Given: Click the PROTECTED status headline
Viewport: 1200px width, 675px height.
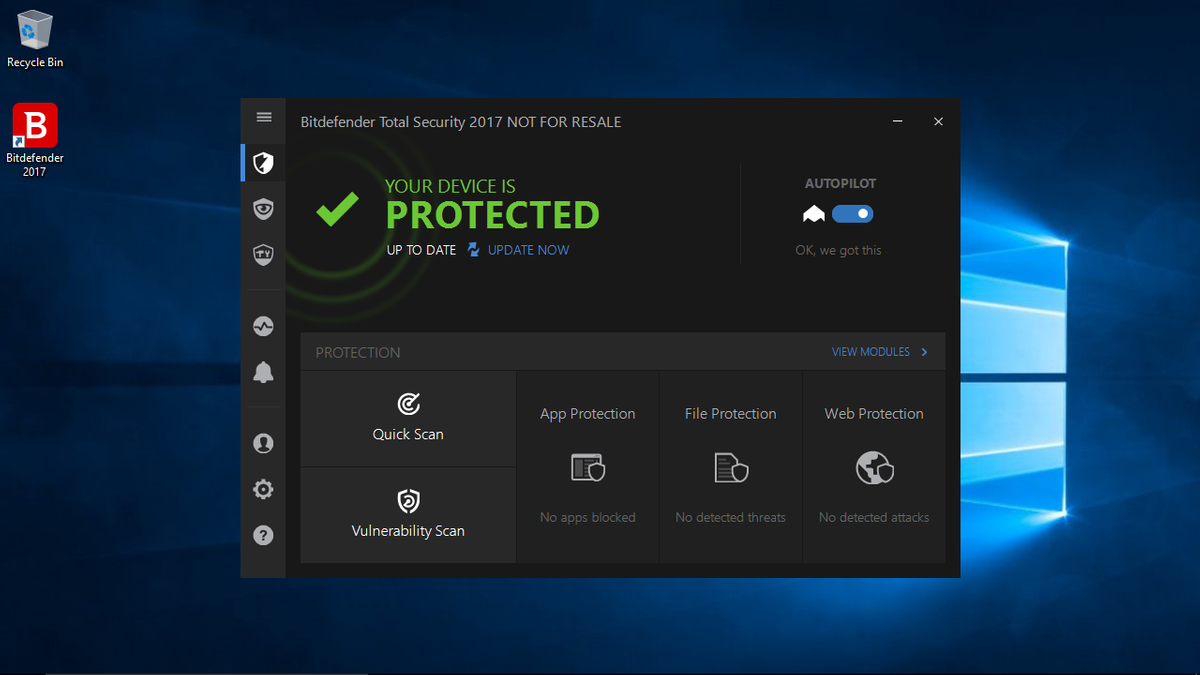Looking at the screenshot, I should point(493,215).
